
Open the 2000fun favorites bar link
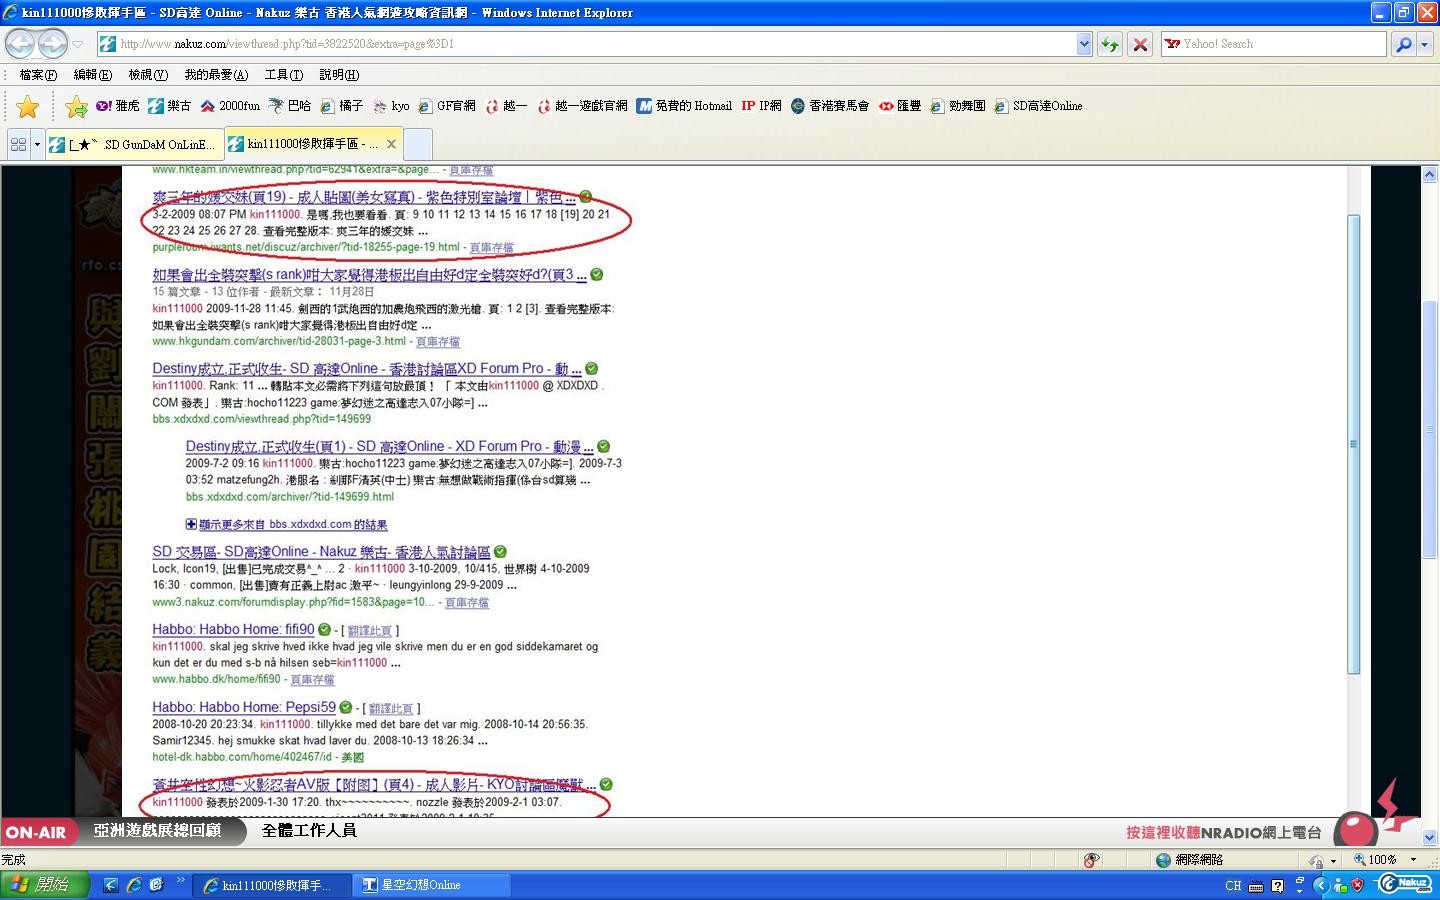click(x=230, y=106)
